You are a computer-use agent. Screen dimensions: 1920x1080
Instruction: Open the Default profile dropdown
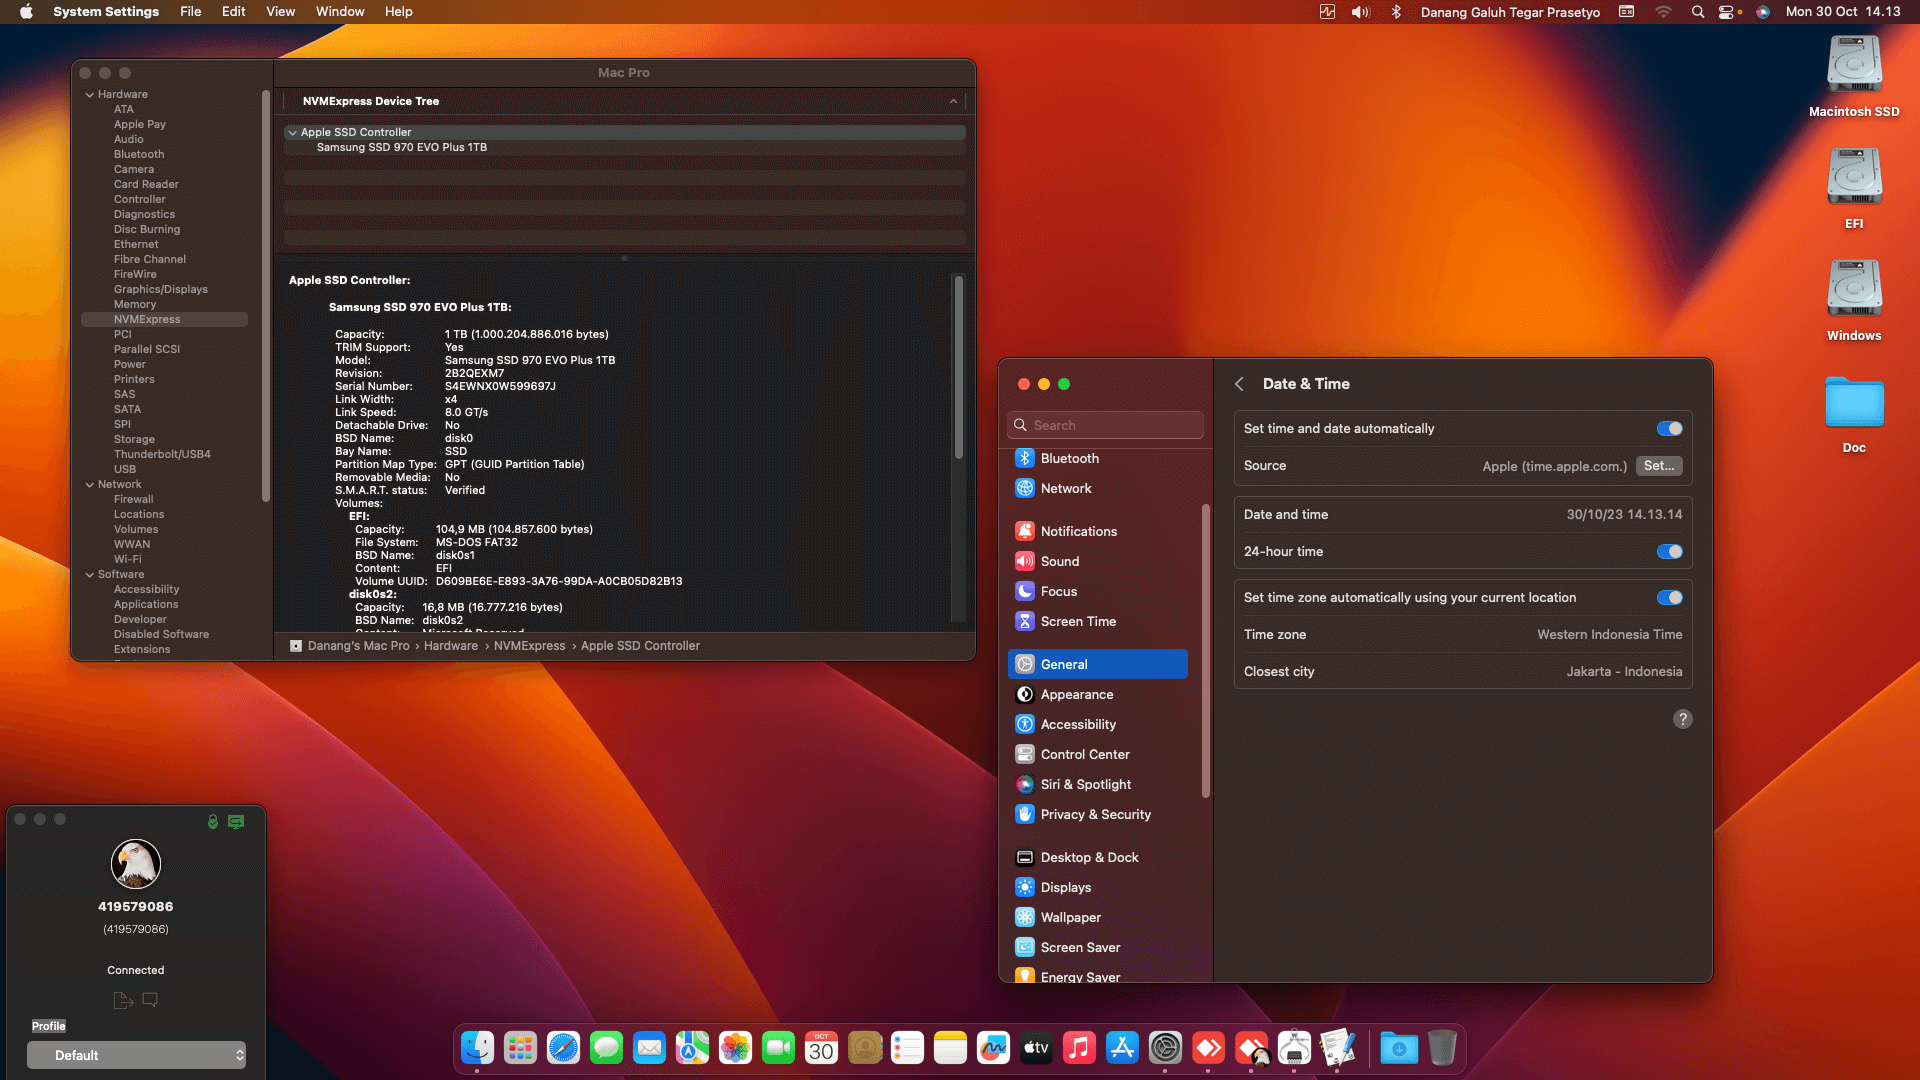point(136,1055)
